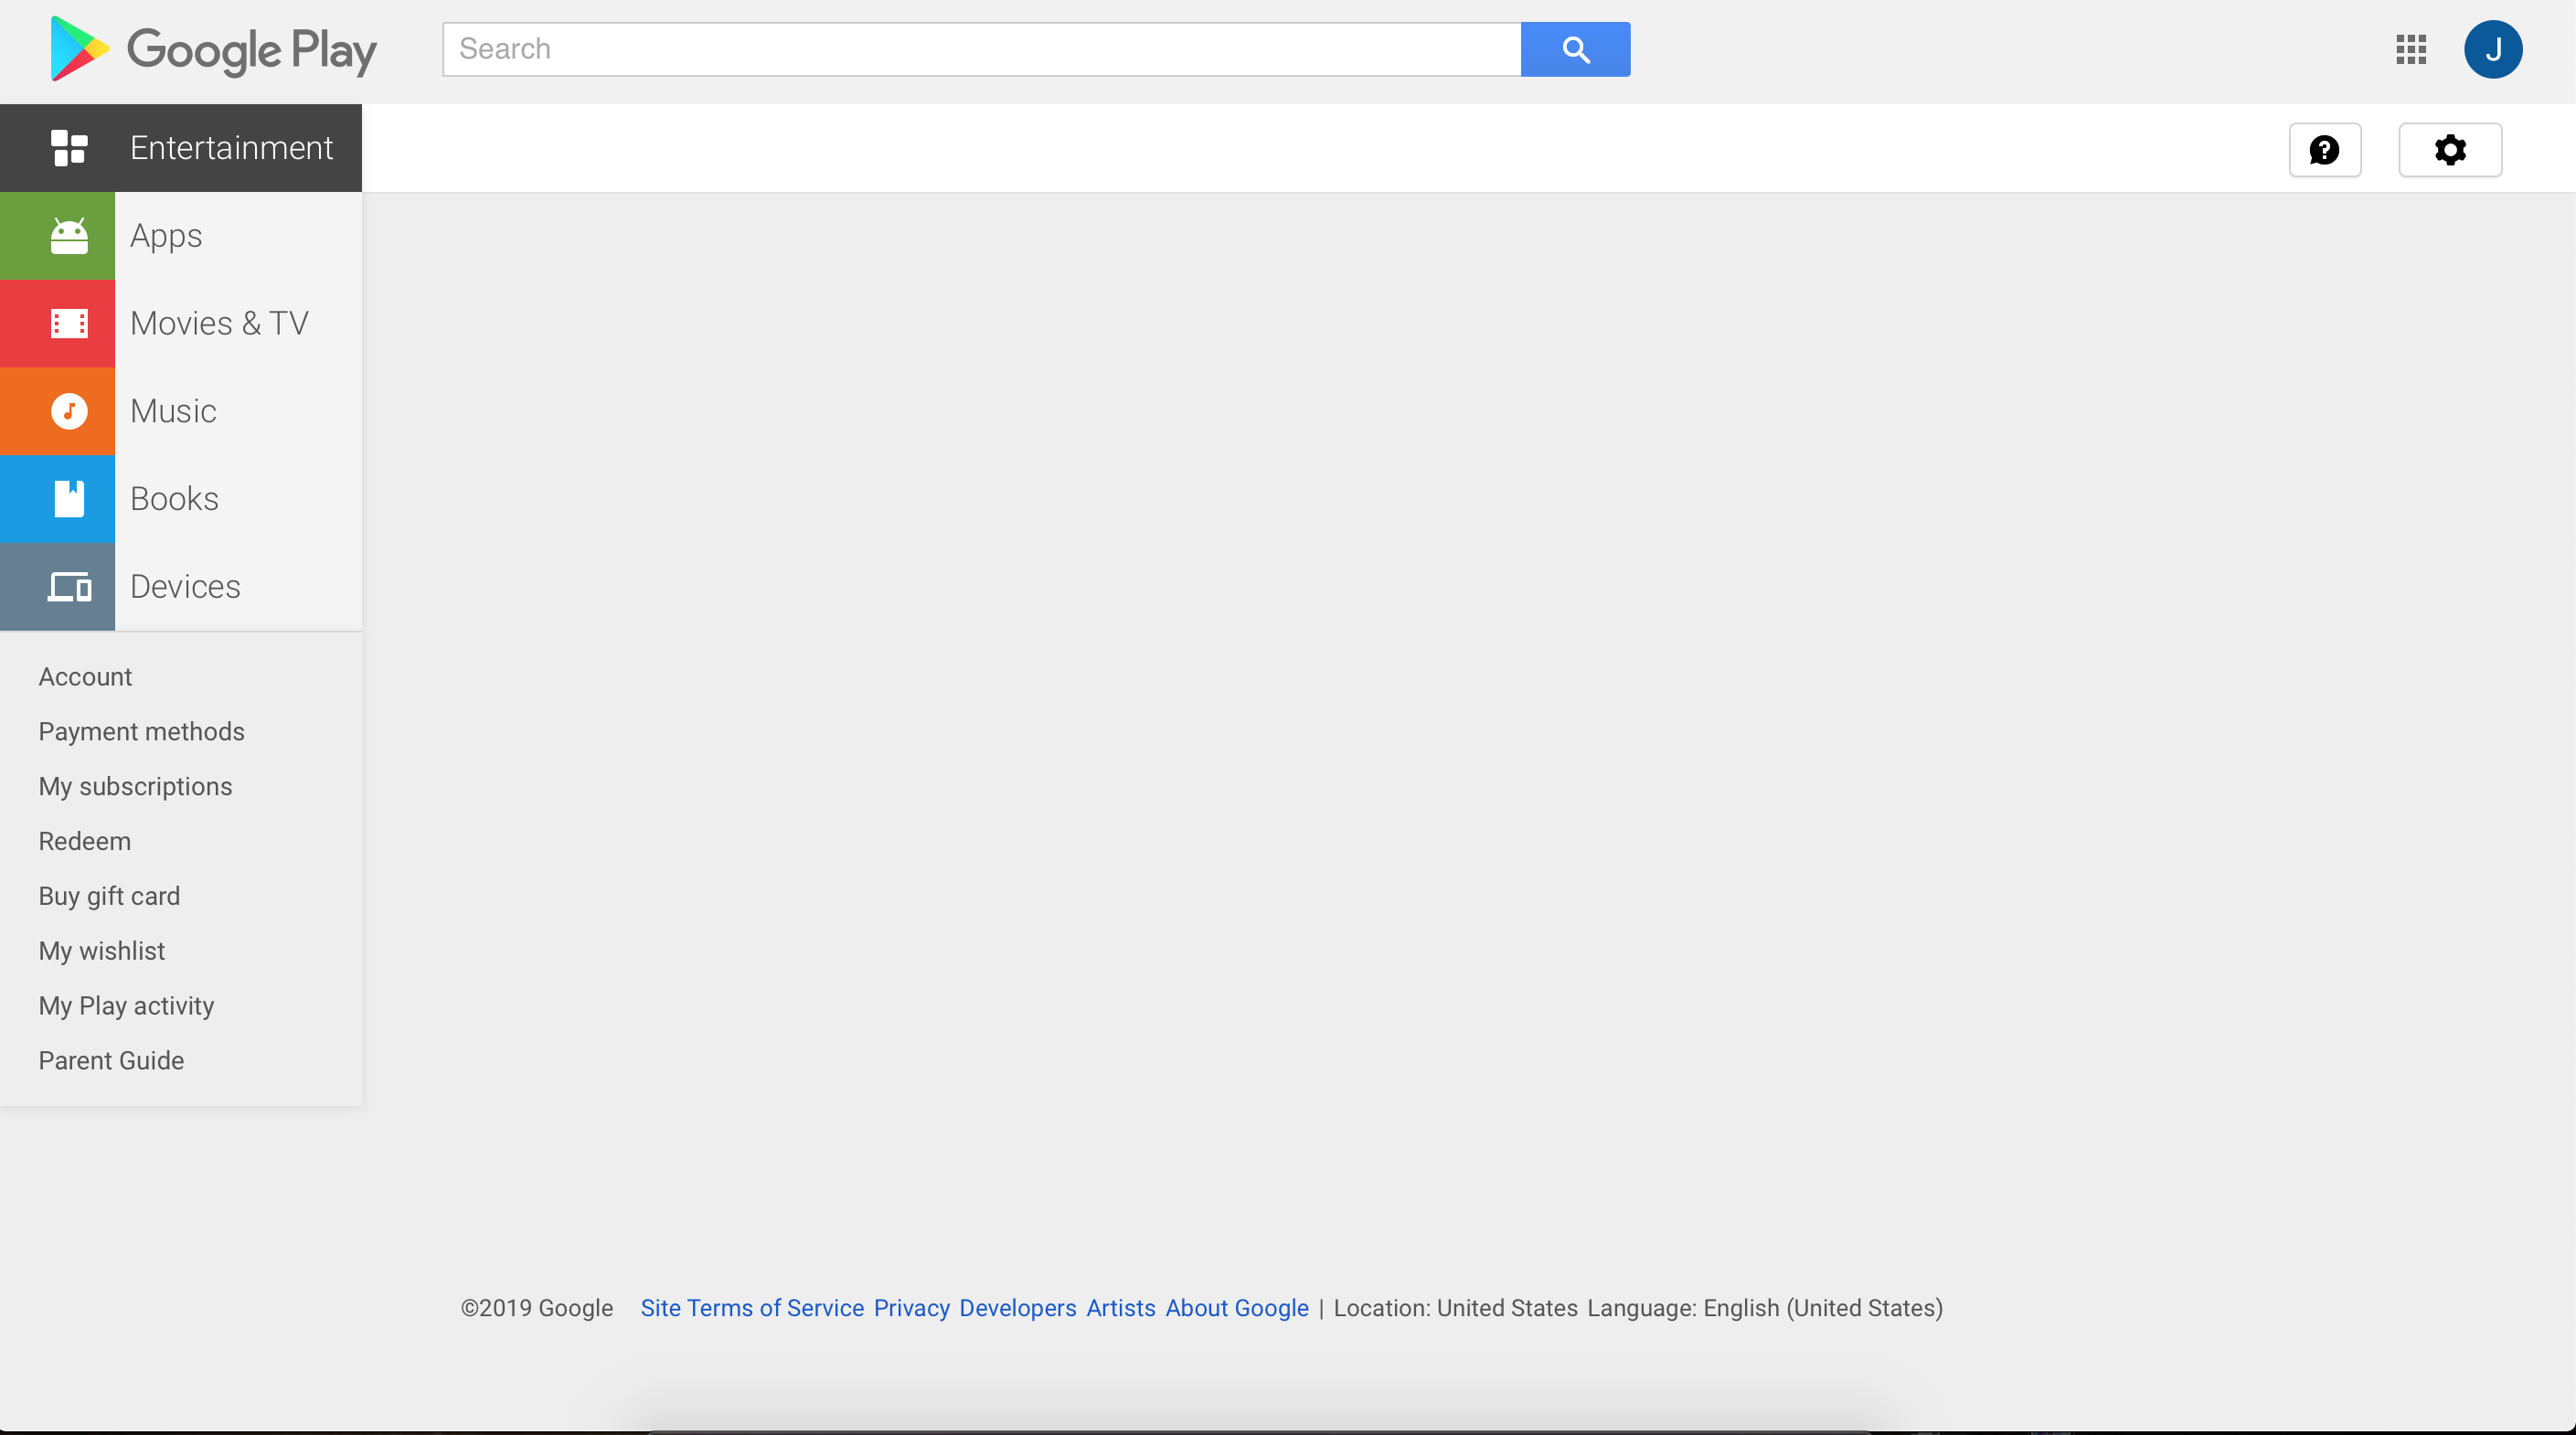Open the Google apps grid
This screenshot has width=2576, height=1435.
2411,49
